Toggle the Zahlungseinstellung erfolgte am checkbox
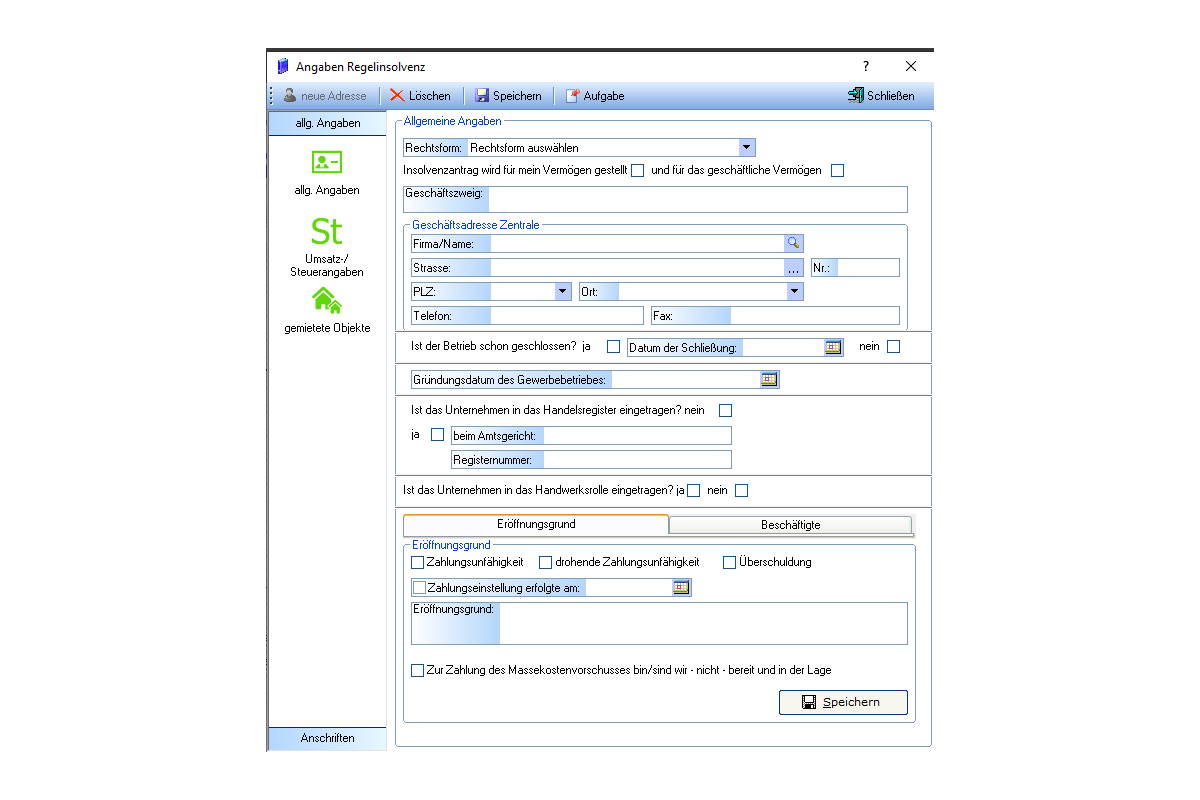The height and width of the screenshot is (800, 1200). tap(420, 588)
